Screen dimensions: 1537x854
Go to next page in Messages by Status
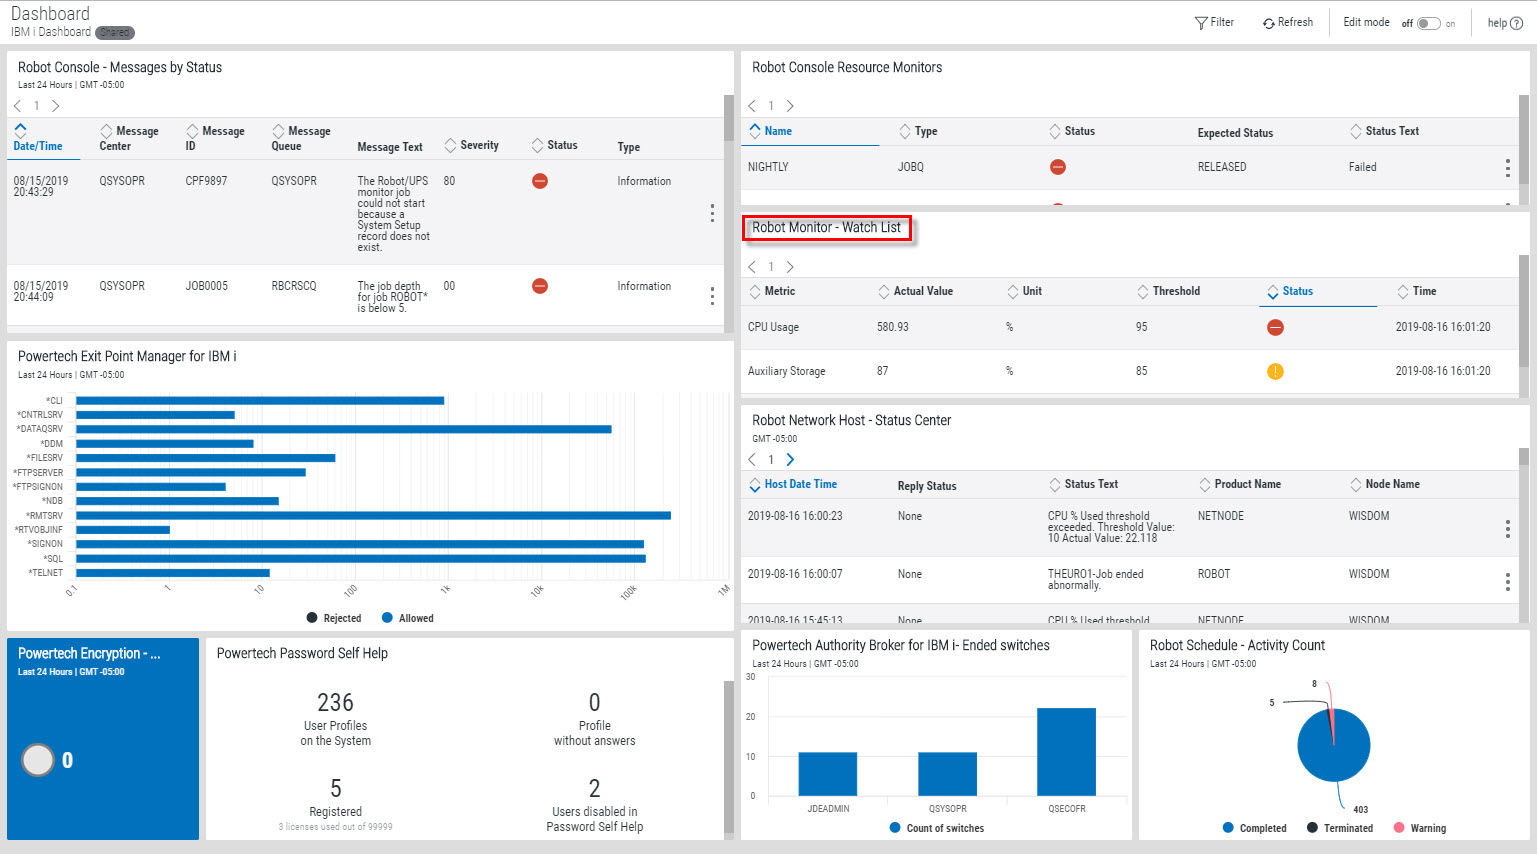[55, 106]
